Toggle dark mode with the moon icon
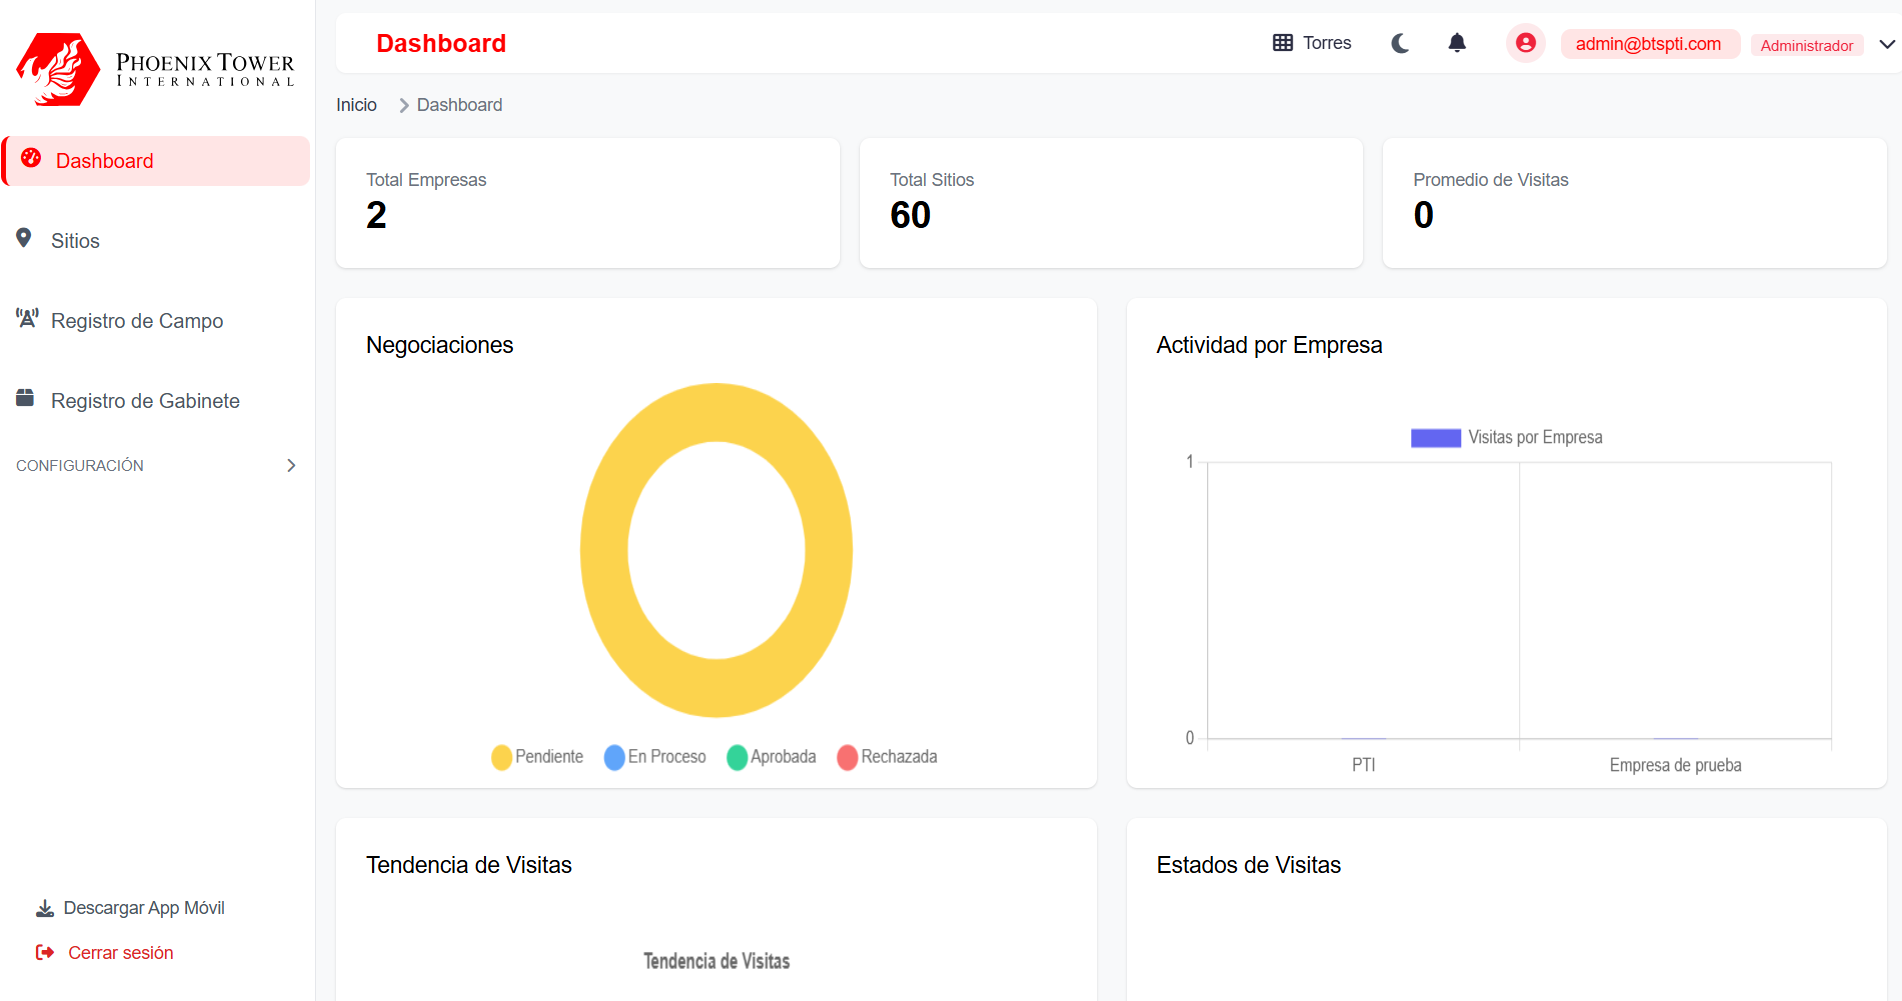This screenshot has width=1902, height=1001. click(x=1400, y=43)
